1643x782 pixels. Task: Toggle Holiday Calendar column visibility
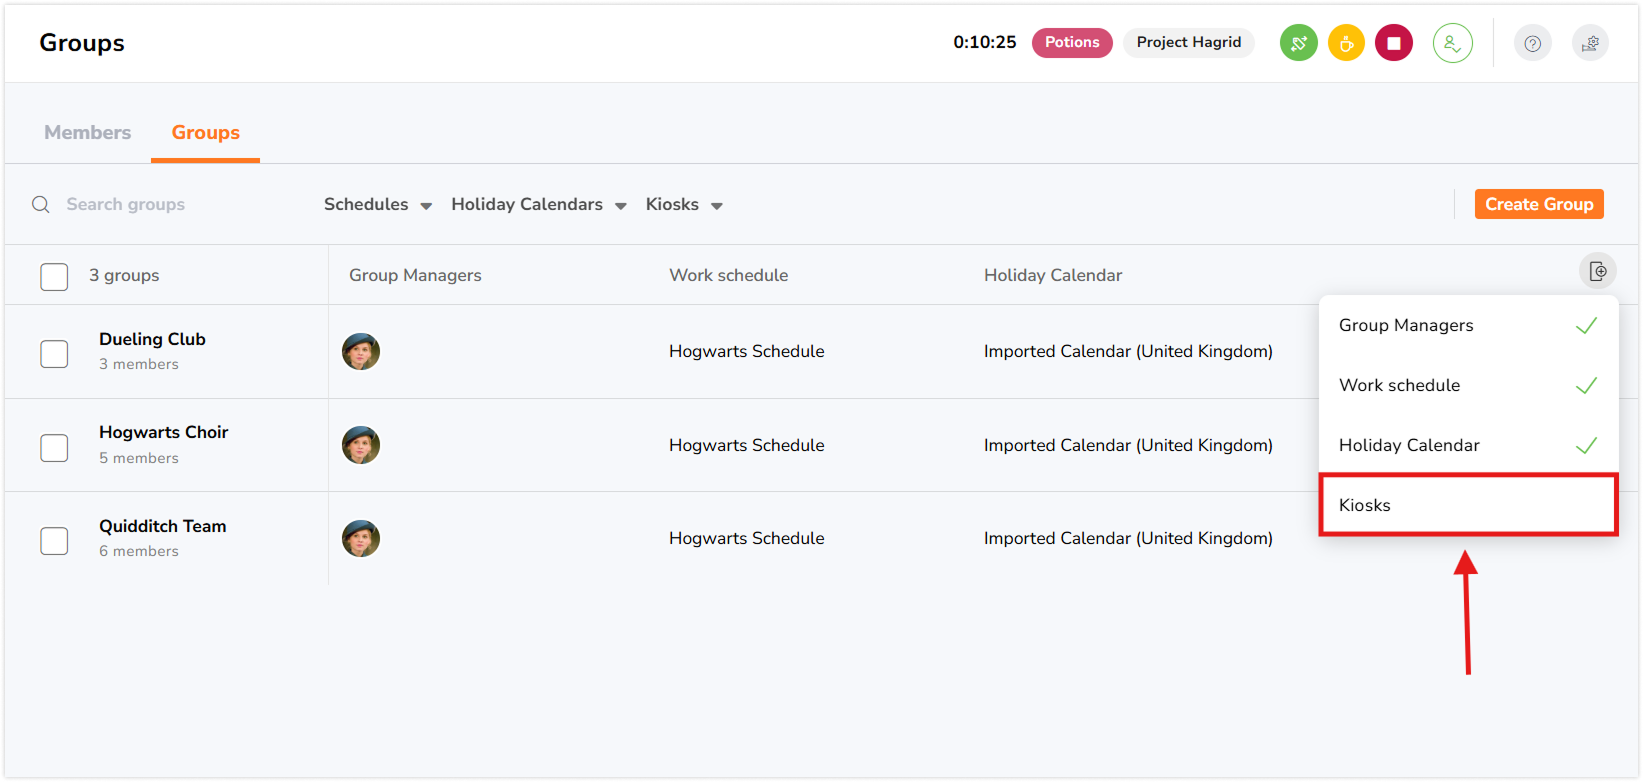1468,445
